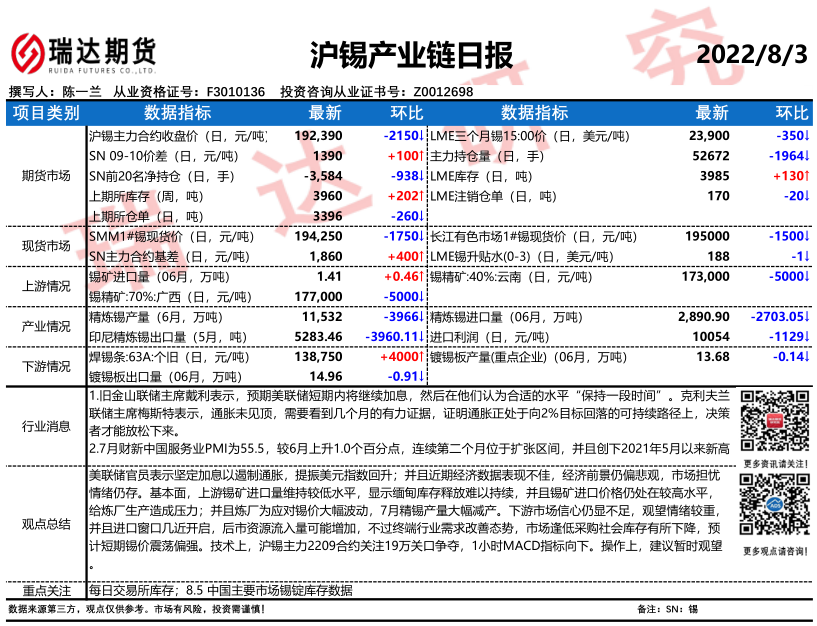
Task: Click the 现货市场 category cell
Action: tap(46, 246)
